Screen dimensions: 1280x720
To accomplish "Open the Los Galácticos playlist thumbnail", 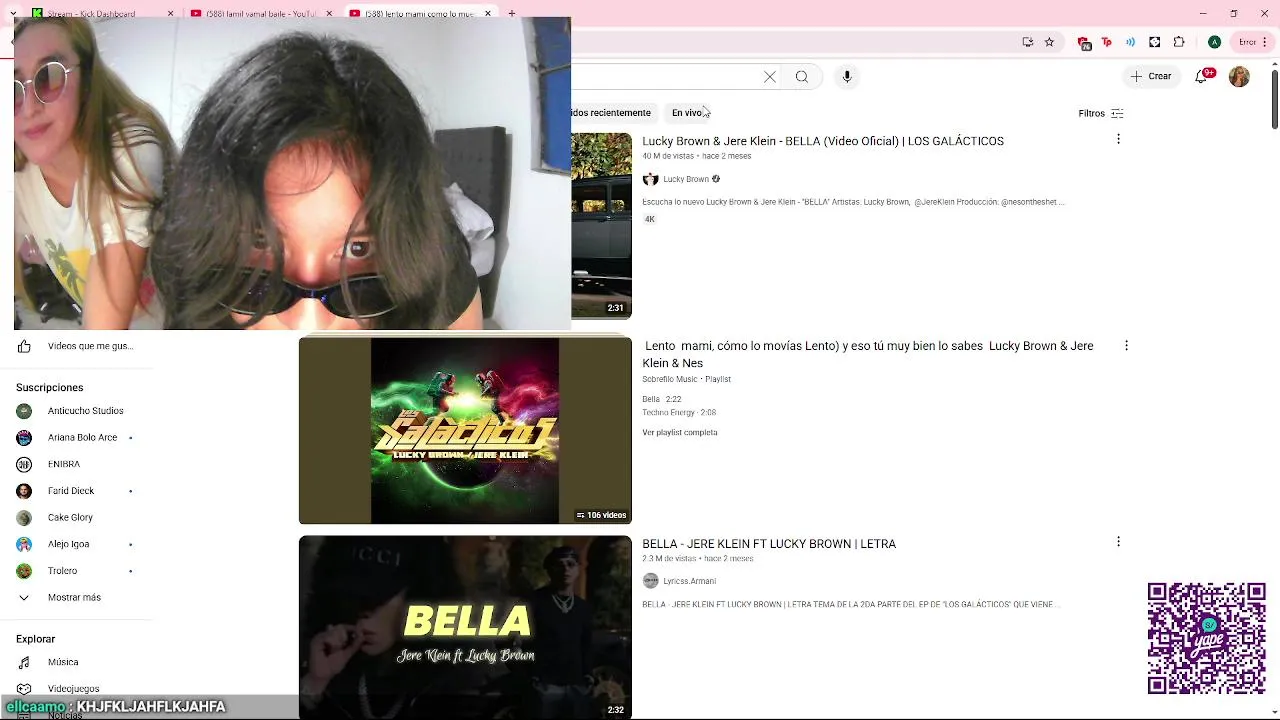I will (x=465, y=430).
